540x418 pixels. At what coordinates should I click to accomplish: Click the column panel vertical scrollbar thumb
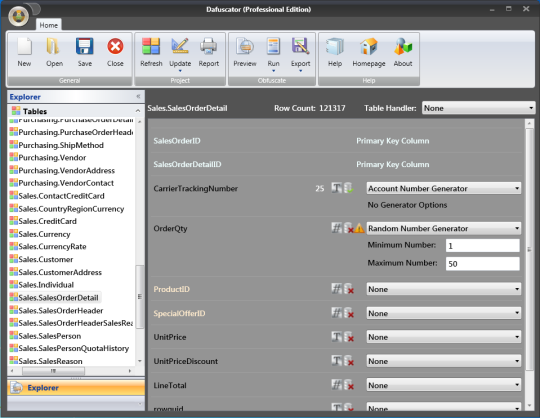(529, 249)
